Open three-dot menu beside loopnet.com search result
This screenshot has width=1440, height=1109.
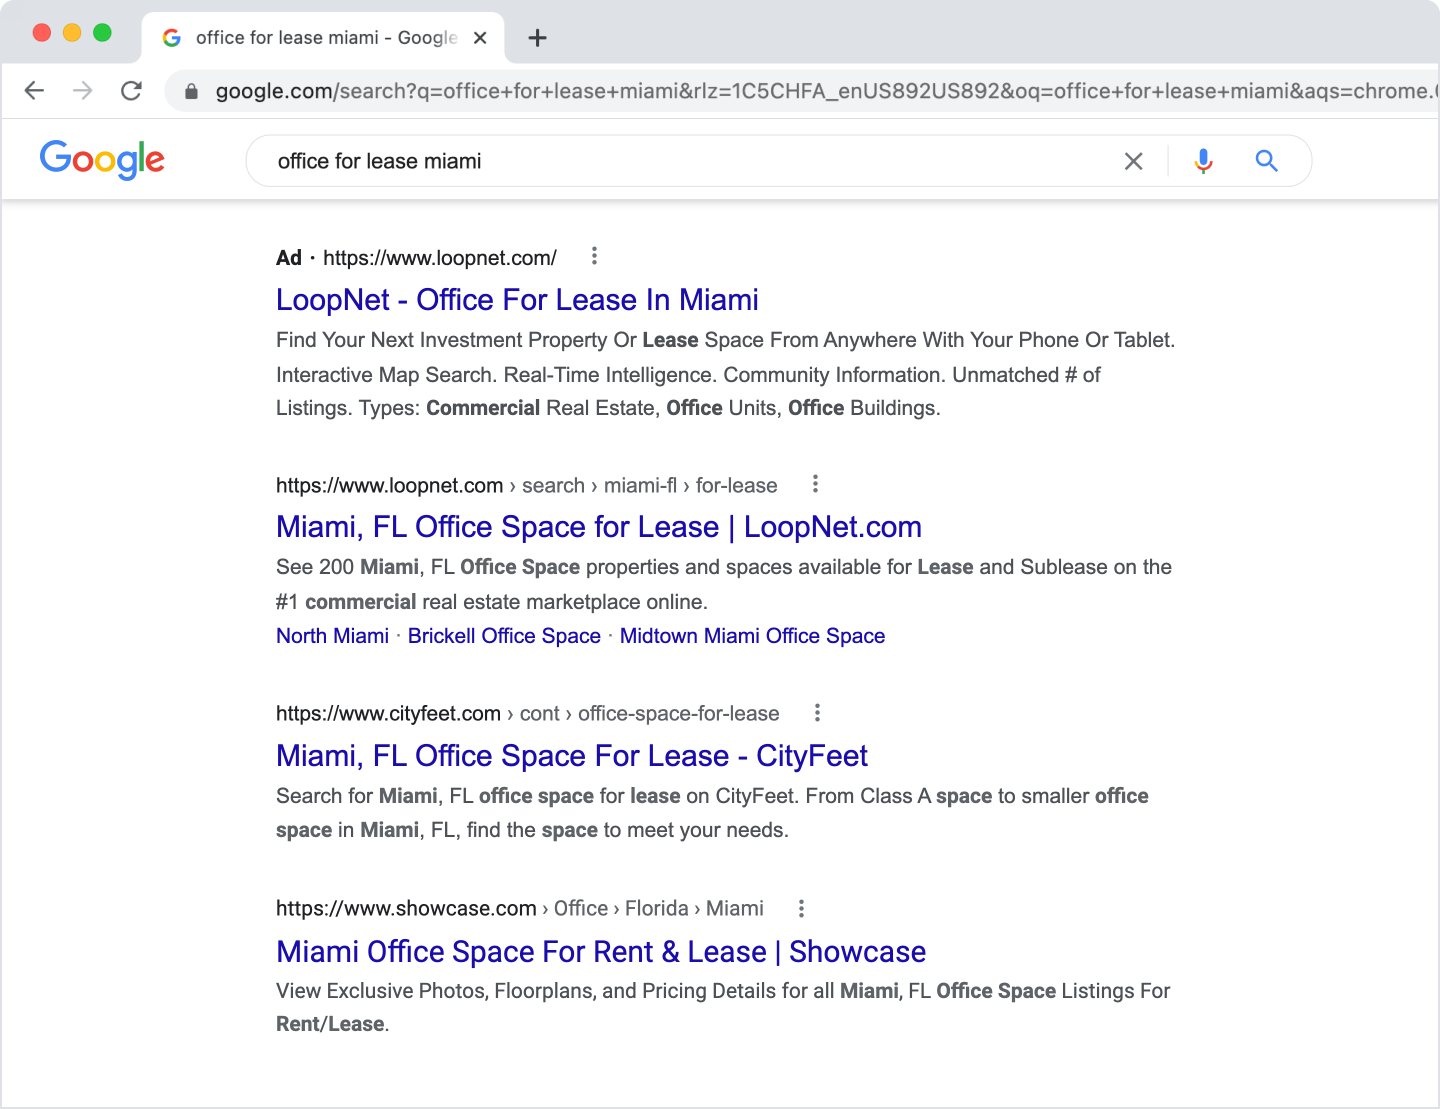pos(815,484)
